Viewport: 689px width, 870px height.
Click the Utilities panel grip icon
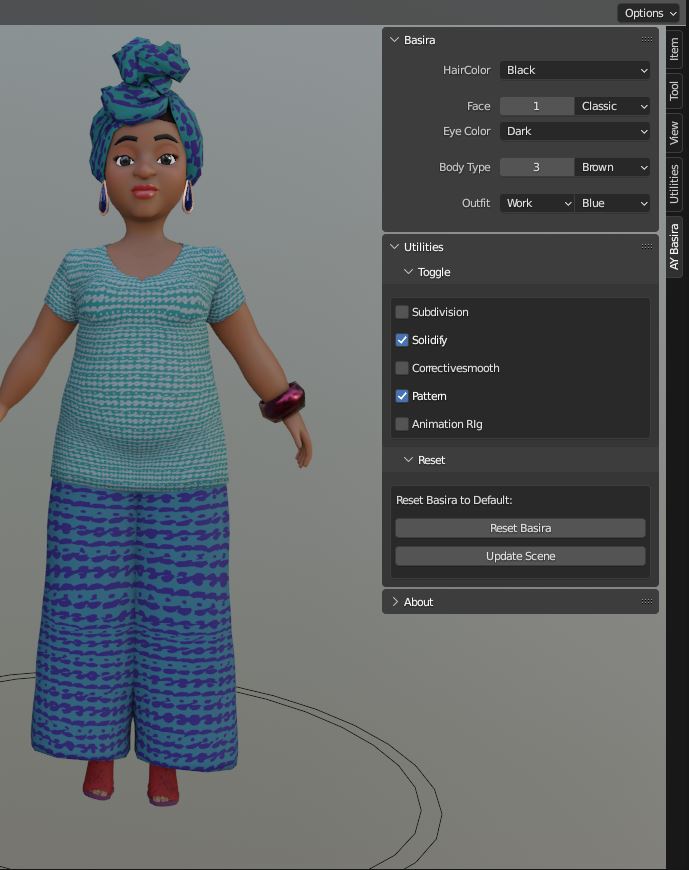(647, 246)
